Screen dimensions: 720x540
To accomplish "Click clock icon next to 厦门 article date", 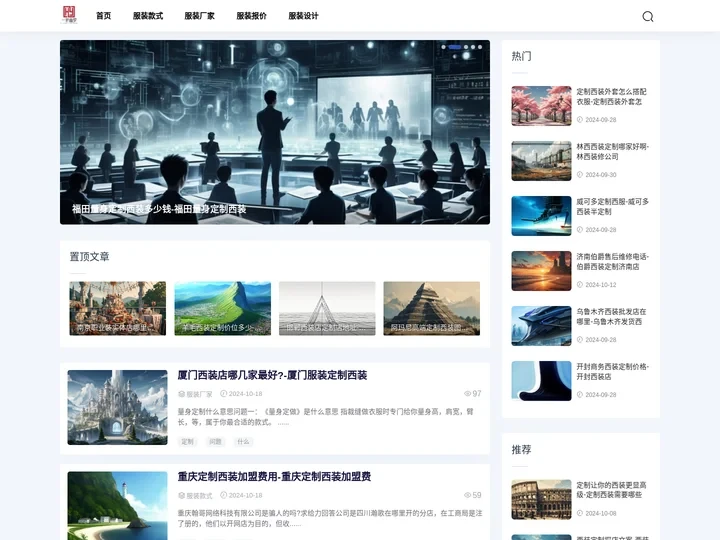I will click(x=223, y=394).
